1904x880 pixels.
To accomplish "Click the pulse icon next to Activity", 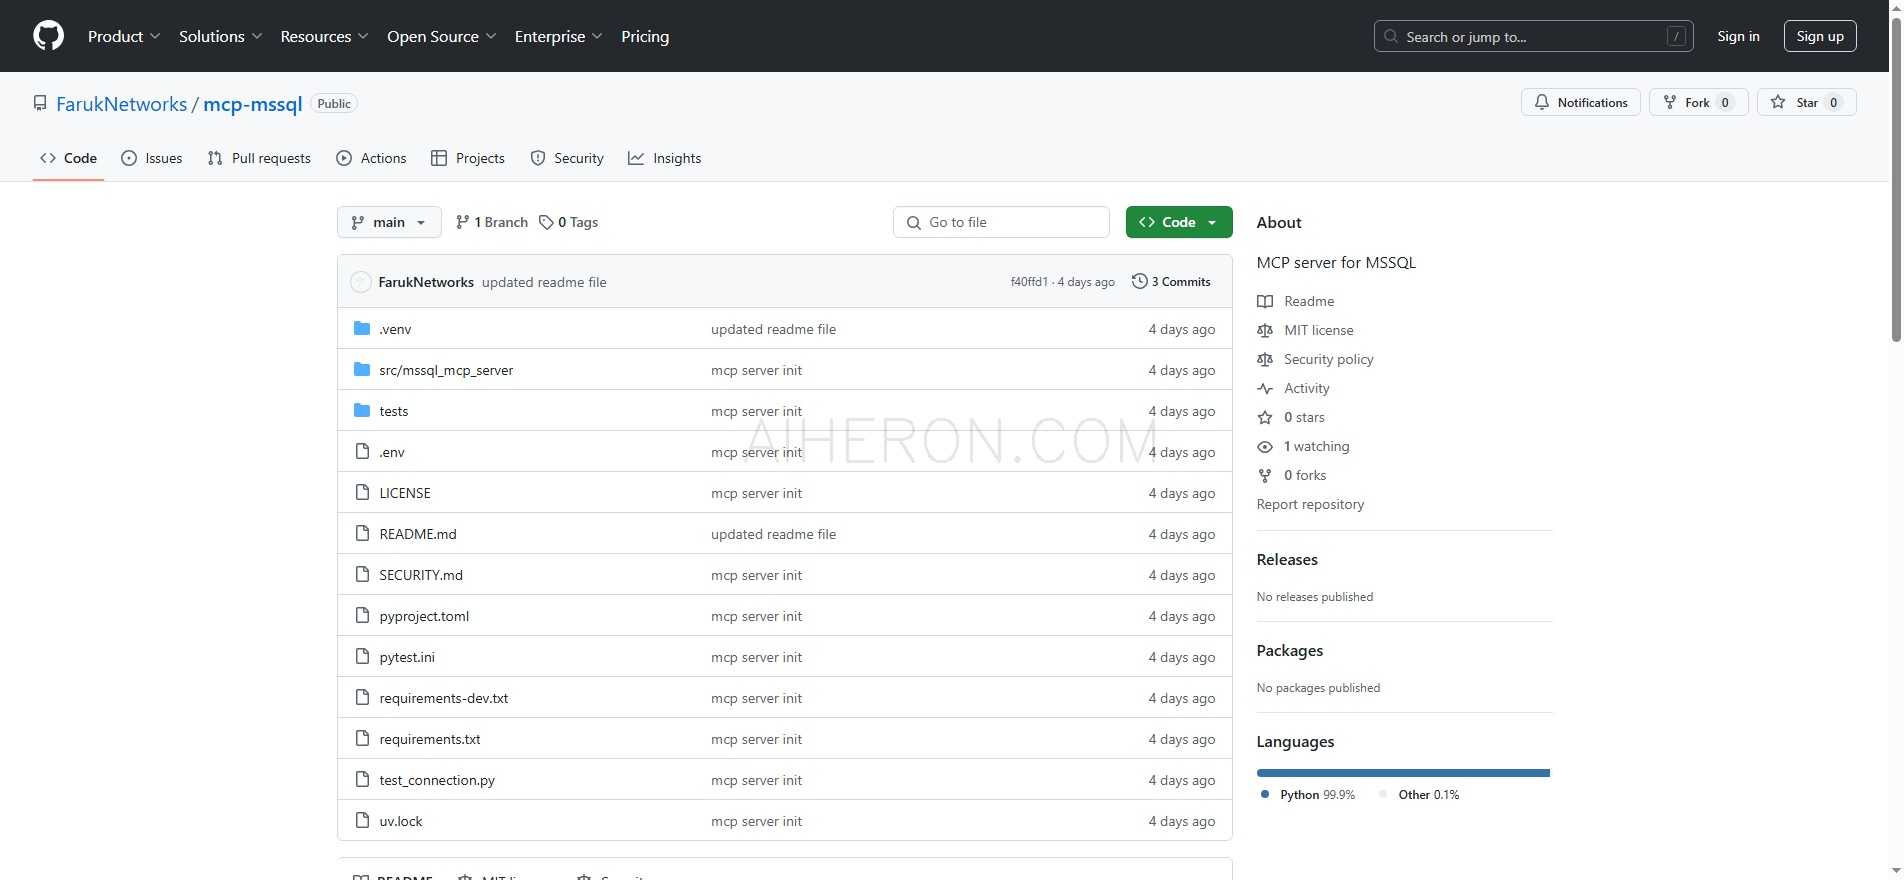I will point(1265,388).
